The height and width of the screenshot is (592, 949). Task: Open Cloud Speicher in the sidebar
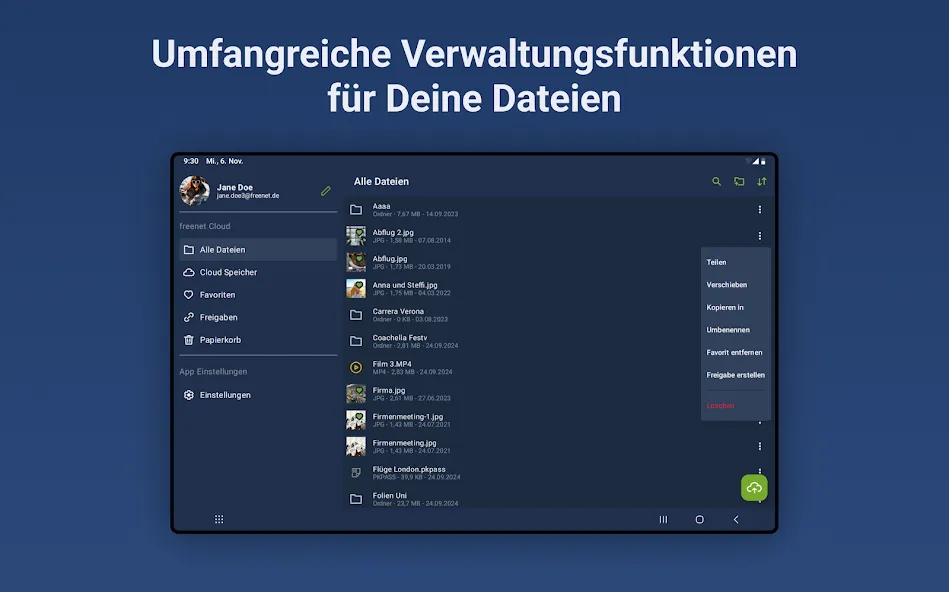pyautogui.click(x=258, y=272)
